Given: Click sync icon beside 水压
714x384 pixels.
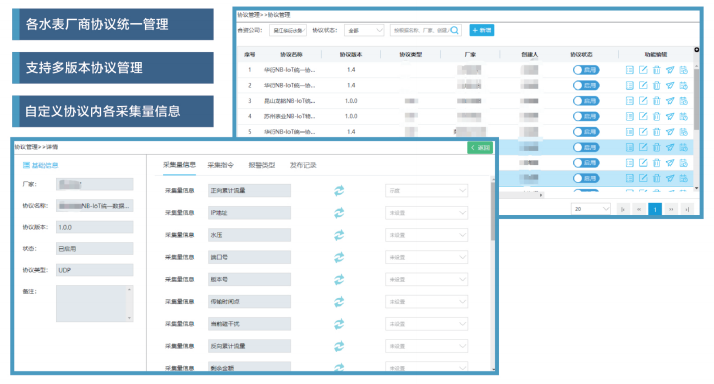Looking at the screenshot, I should (339, 235).
